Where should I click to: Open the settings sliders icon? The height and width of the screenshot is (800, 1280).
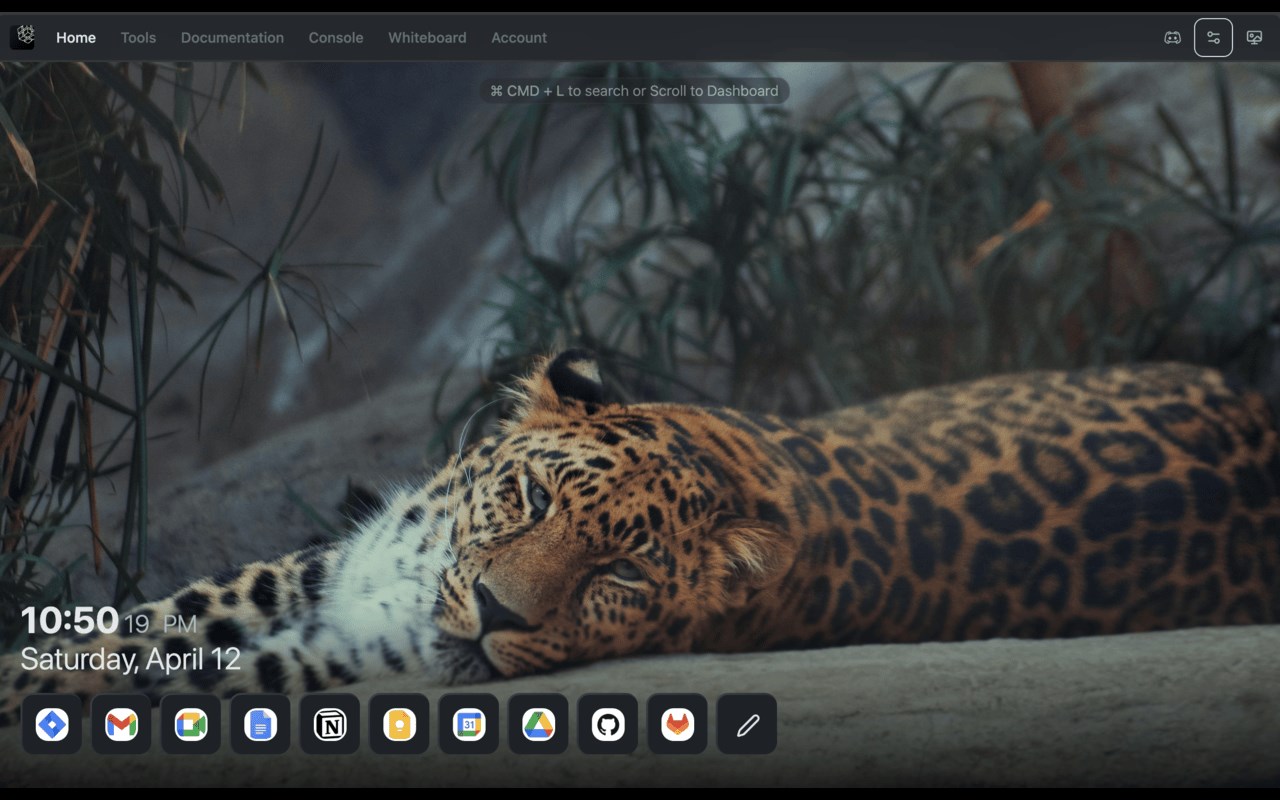click(x=1213, y=38)
